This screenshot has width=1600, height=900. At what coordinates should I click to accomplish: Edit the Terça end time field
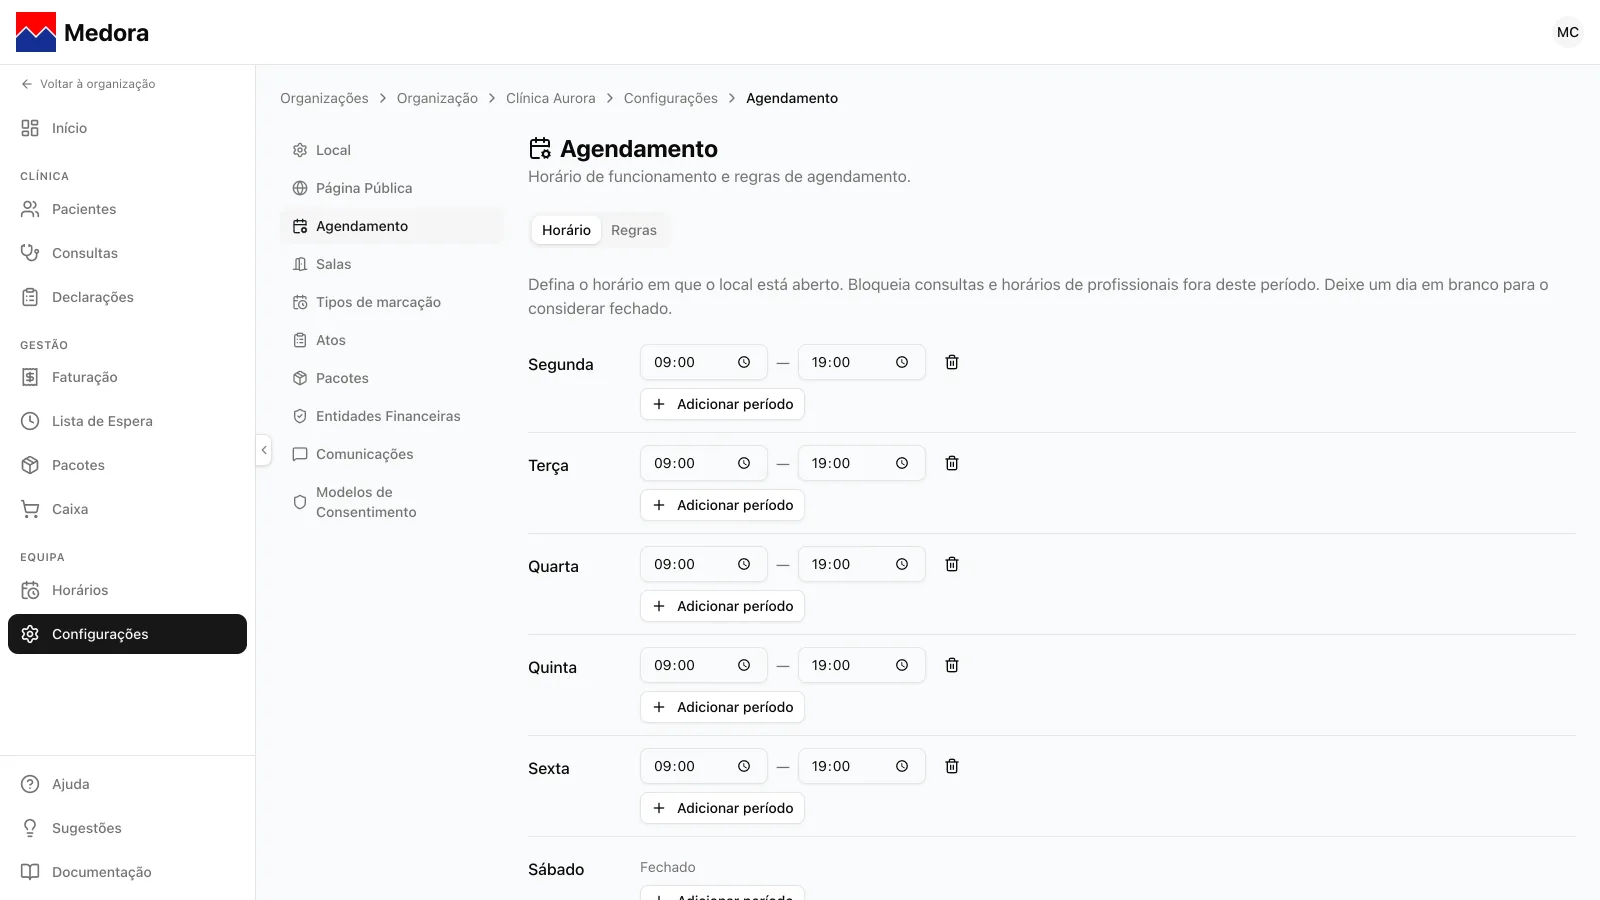click(x=862, y=463)
